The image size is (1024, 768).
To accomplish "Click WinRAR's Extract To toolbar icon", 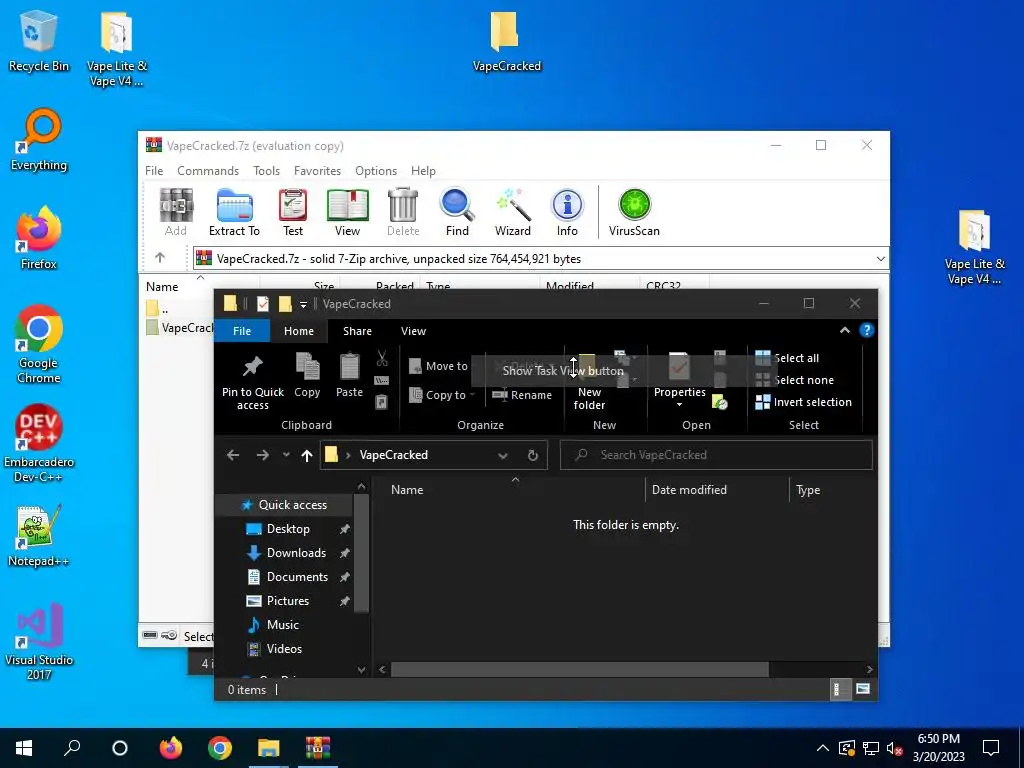I will pyautogui.click(x=234, y=212).
